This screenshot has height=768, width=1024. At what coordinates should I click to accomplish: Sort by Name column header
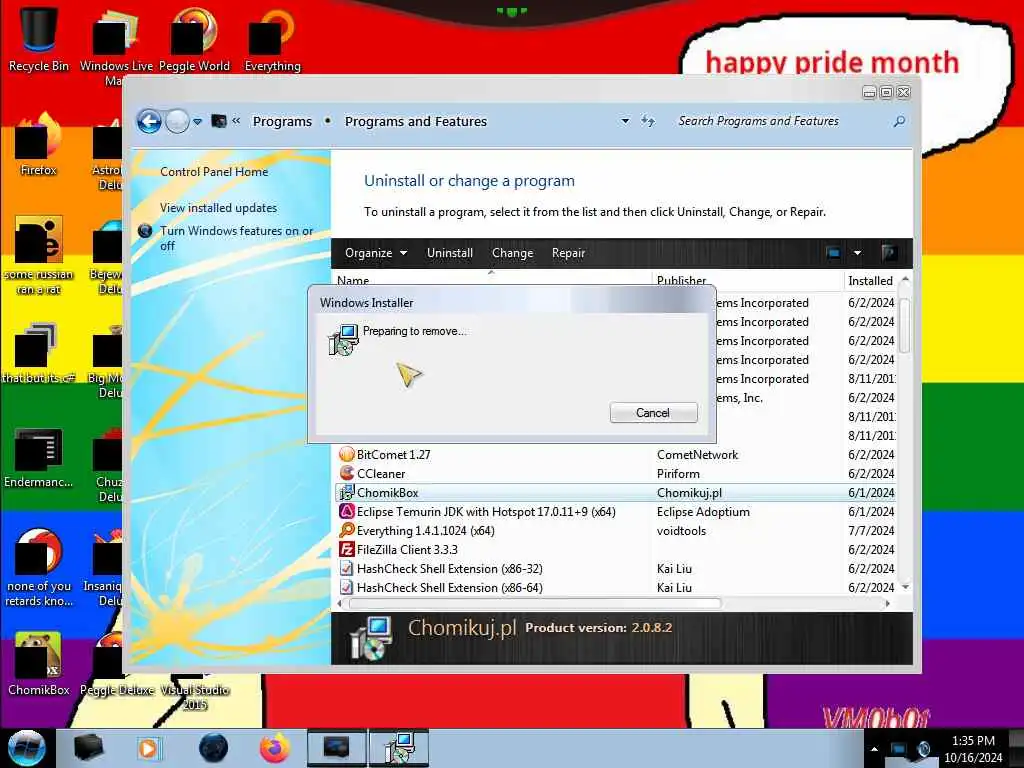click(353, 280)
